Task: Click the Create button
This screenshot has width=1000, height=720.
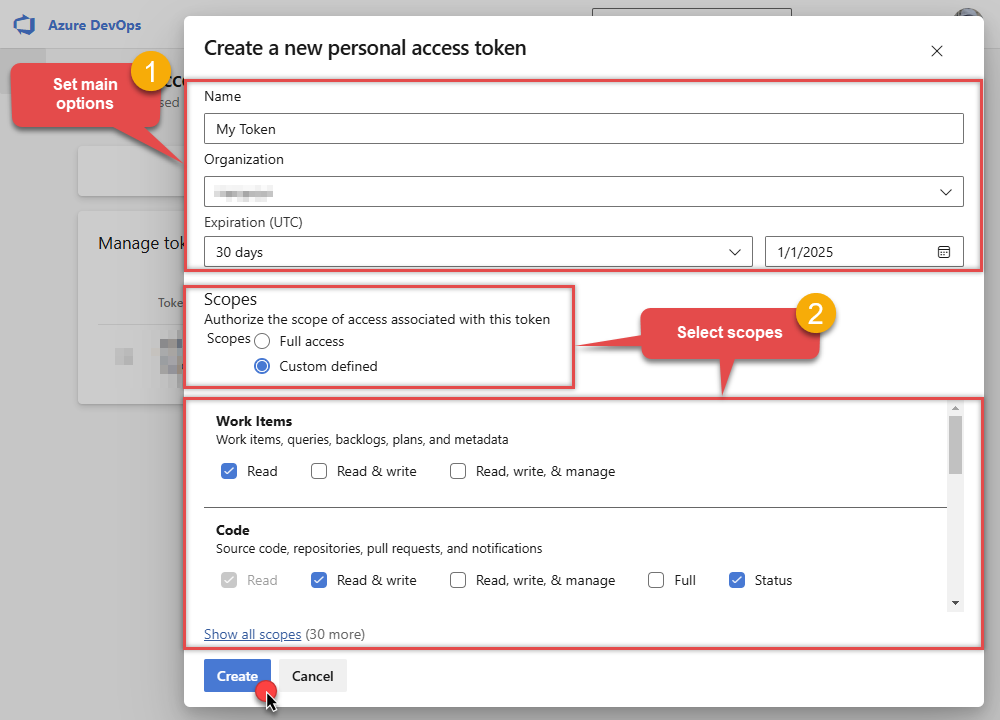Action: [x=237, y=676]
